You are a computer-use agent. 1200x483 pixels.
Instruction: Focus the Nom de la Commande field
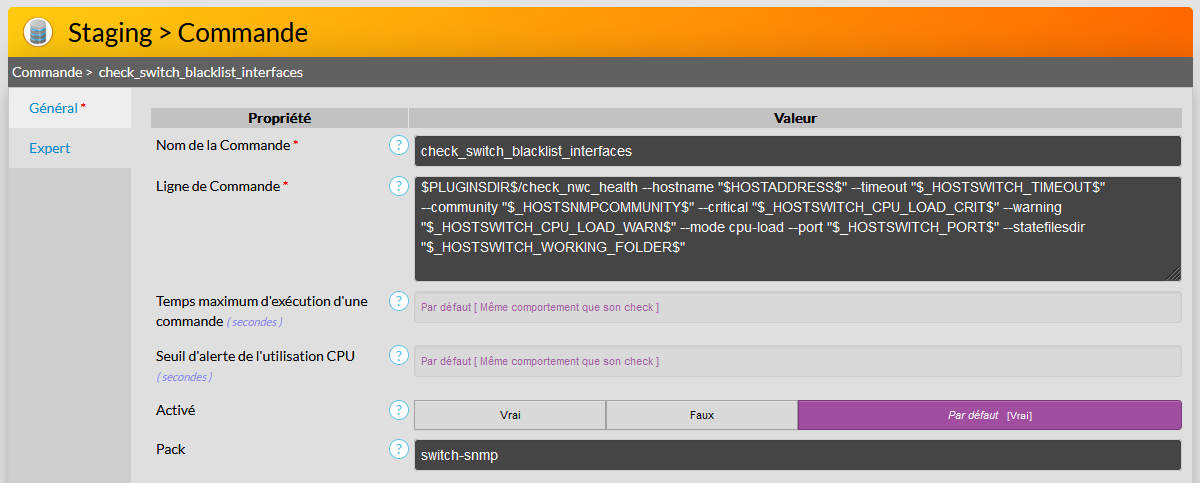[x=797, y=151]
